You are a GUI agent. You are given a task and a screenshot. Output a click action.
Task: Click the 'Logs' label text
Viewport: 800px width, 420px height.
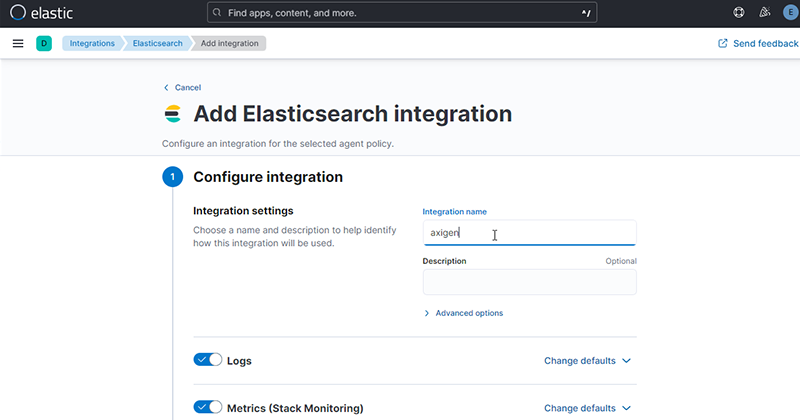[x=239, y=361]
